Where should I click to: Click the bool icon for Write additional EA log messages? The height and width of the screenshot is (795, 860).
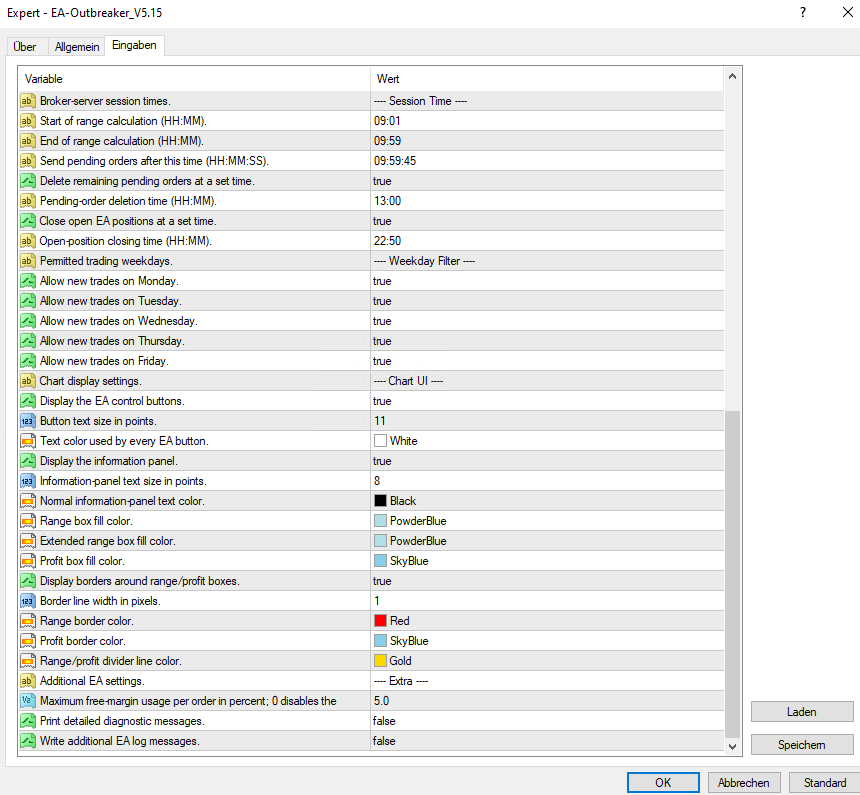27,741
